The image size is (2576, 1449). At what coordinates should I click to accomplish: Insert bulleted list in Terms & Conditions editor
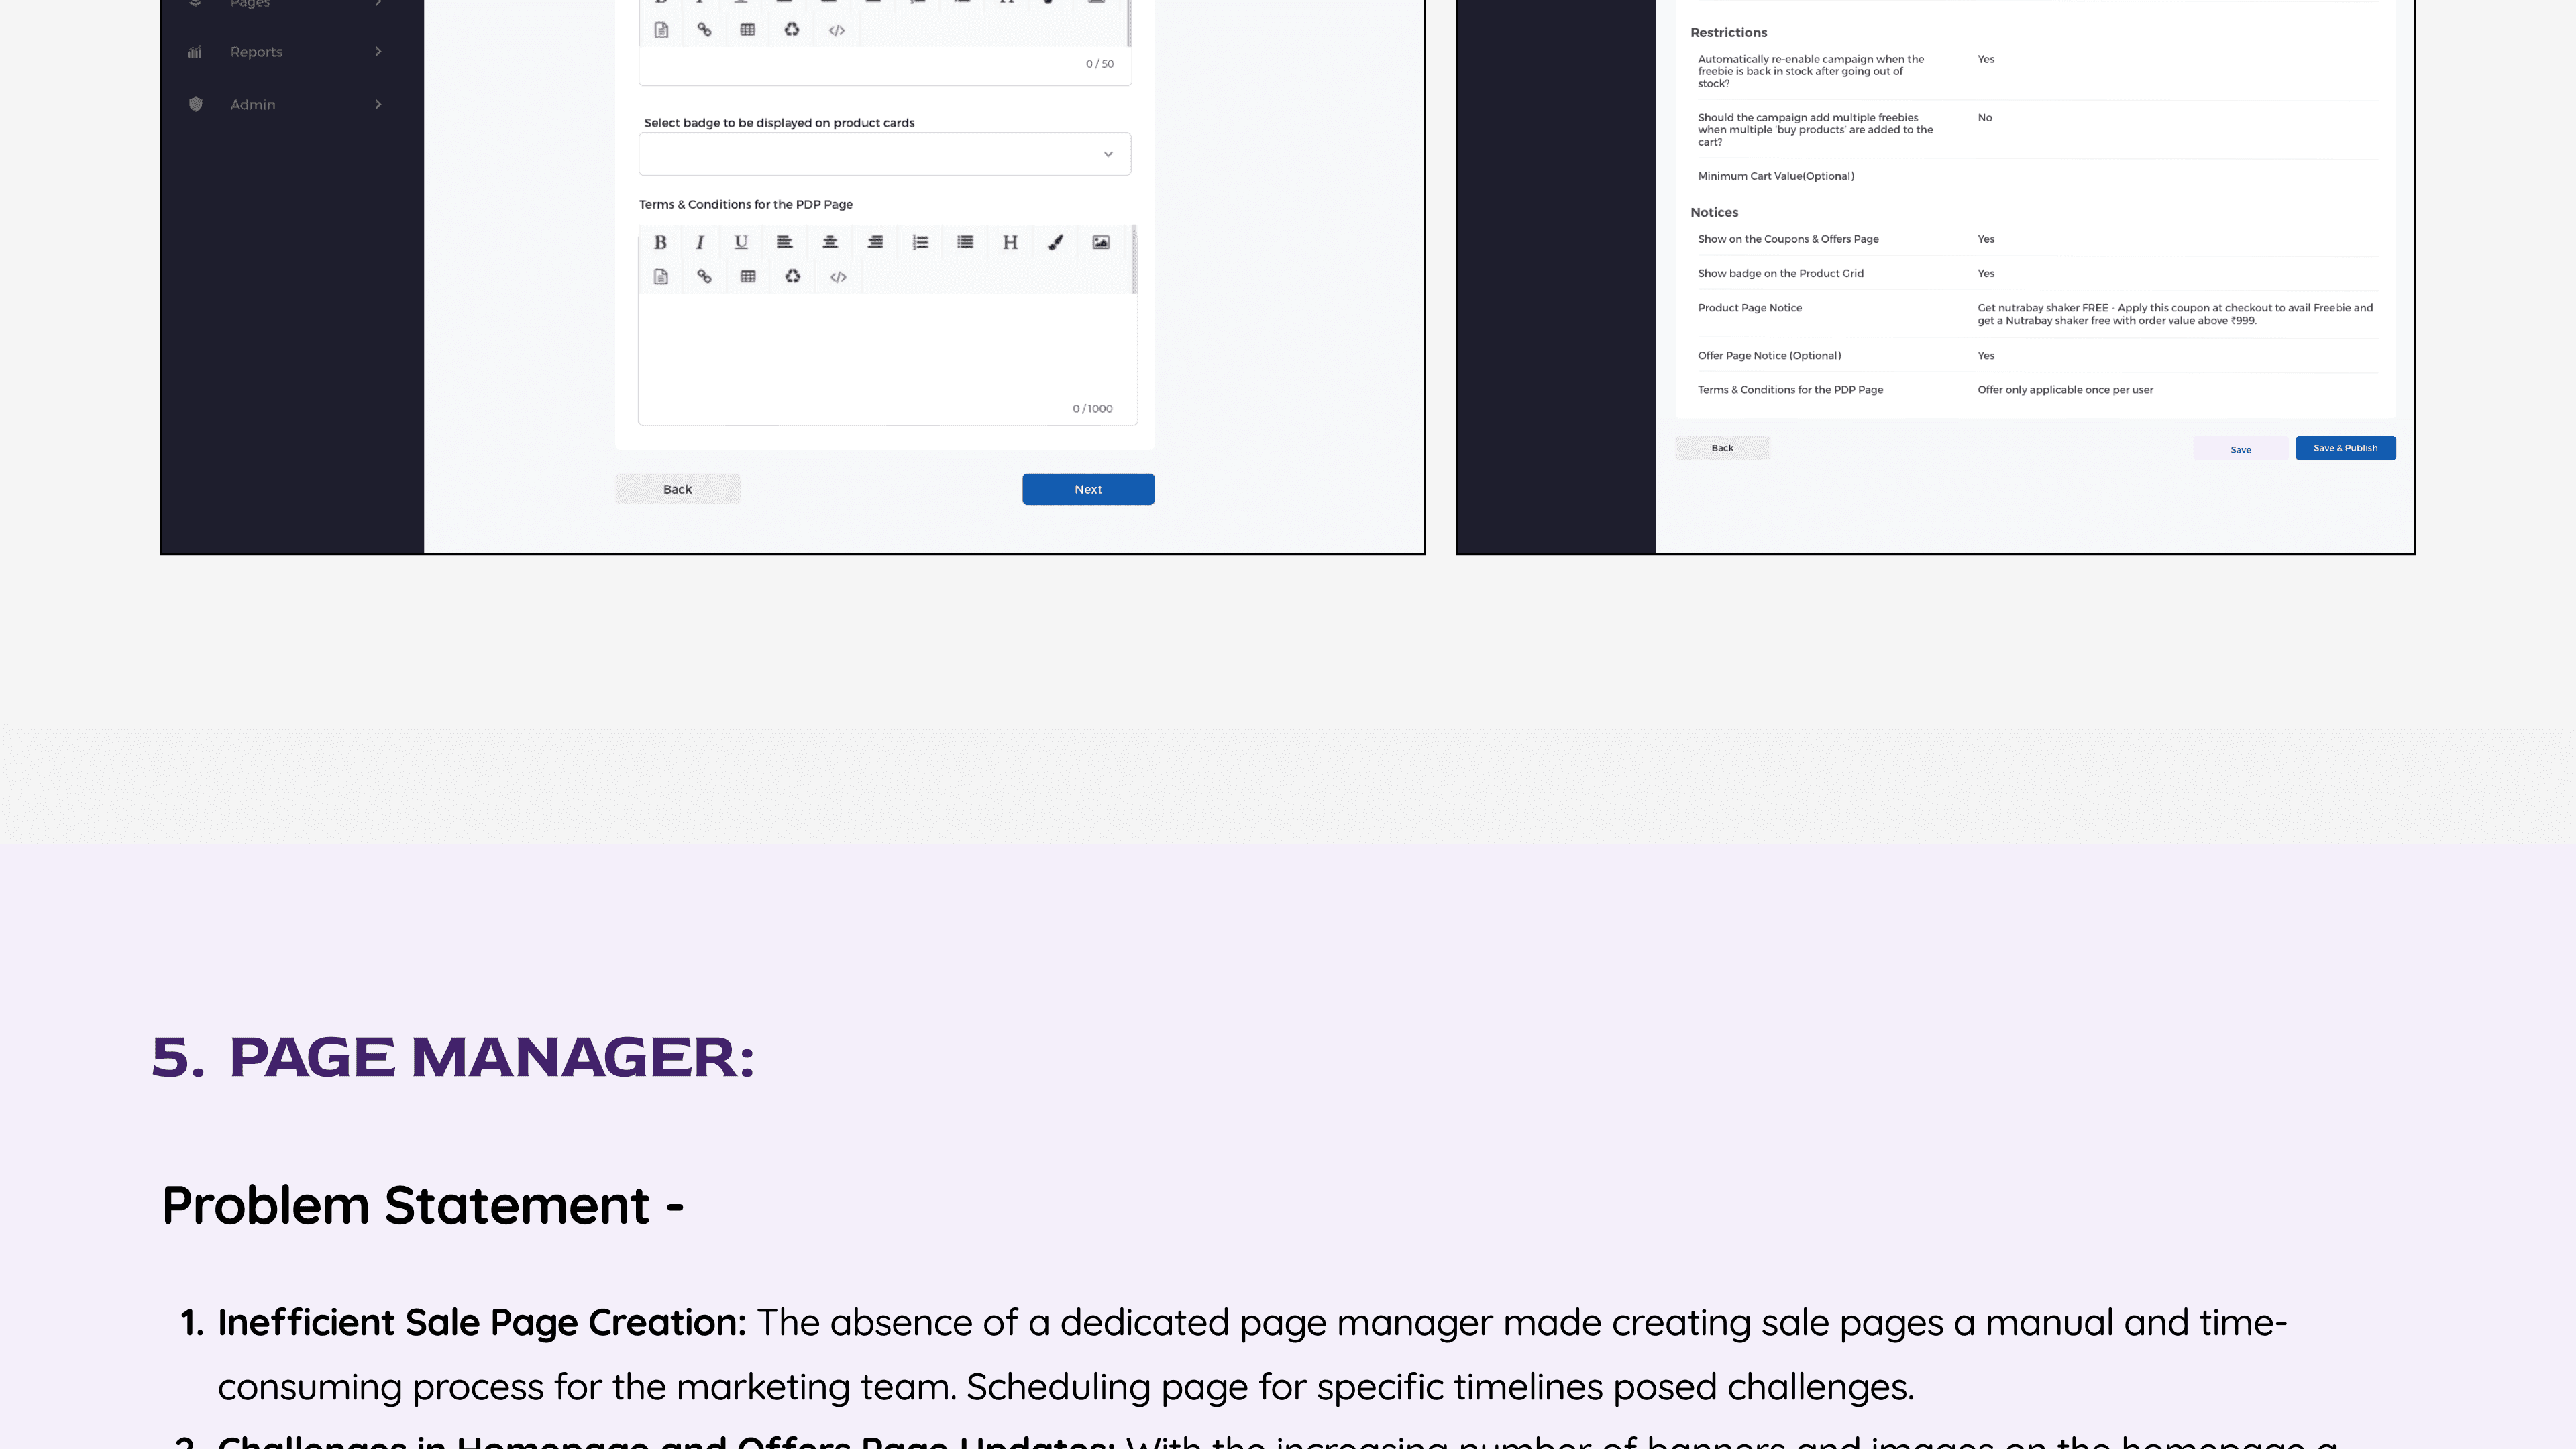965,242
